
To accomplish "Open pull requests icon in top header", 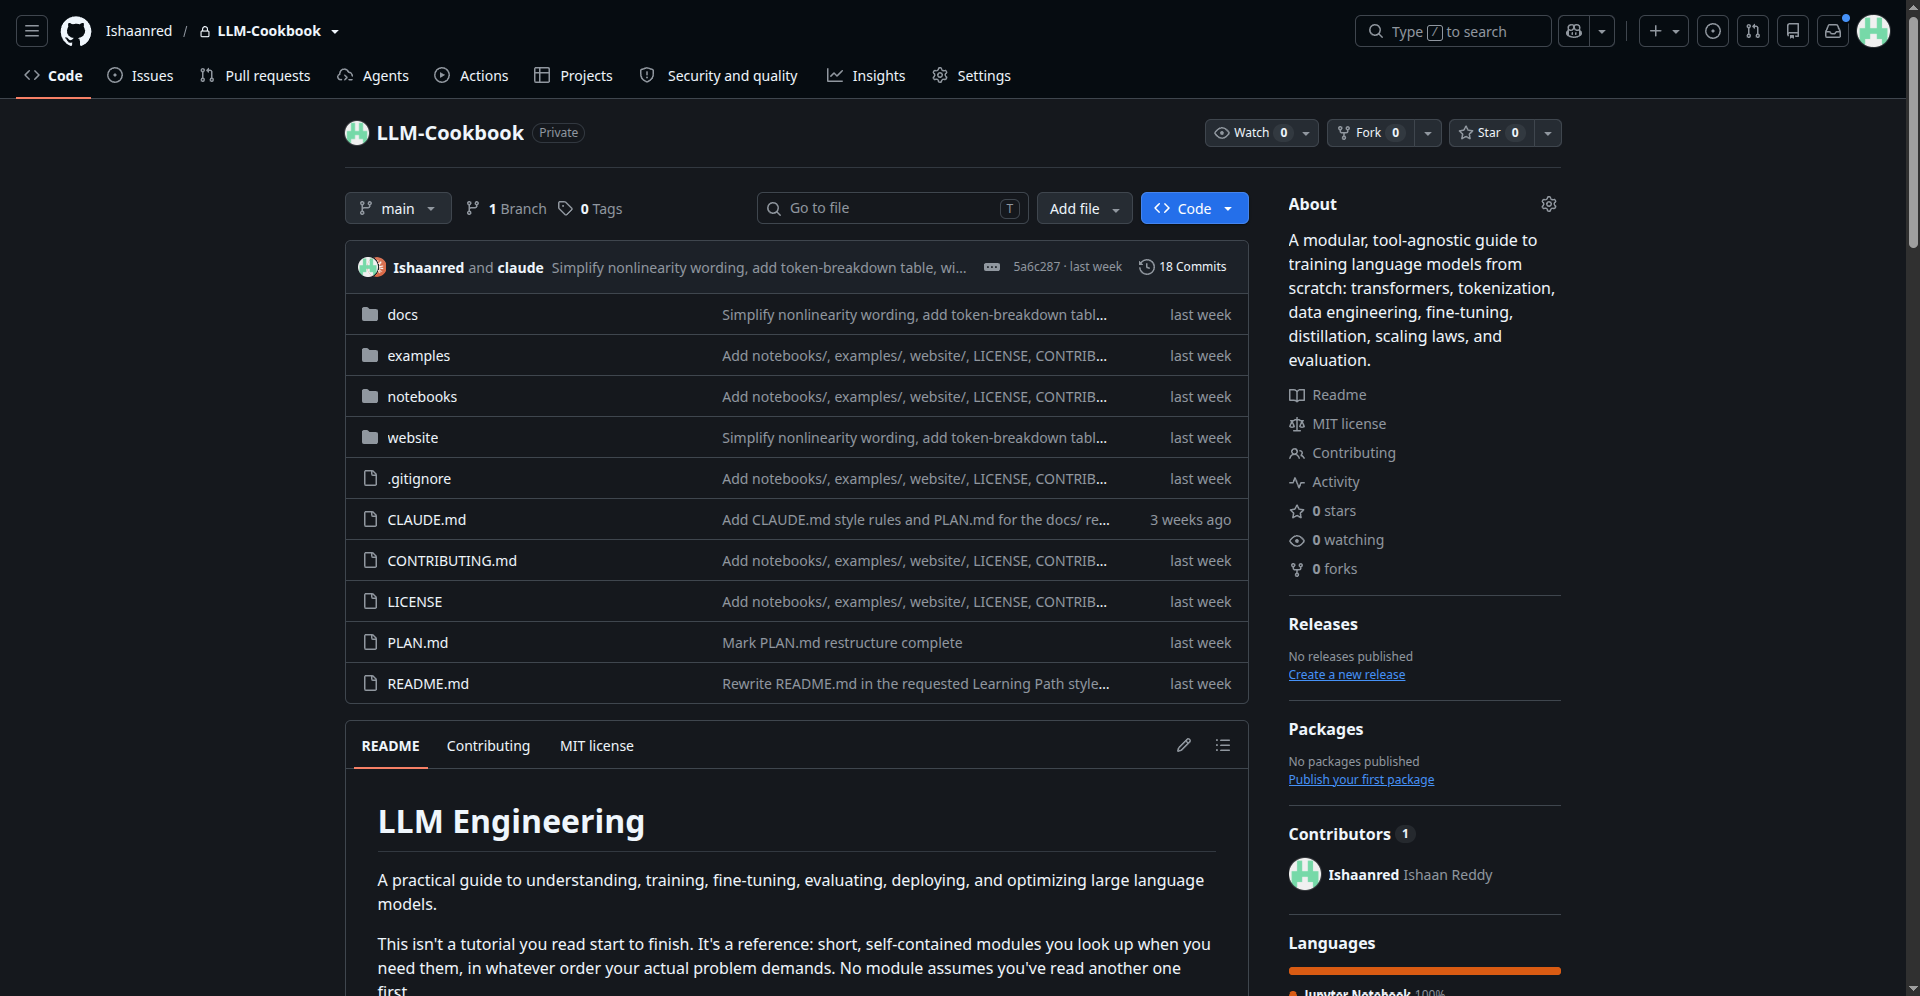I will [x=1753, y=31].
